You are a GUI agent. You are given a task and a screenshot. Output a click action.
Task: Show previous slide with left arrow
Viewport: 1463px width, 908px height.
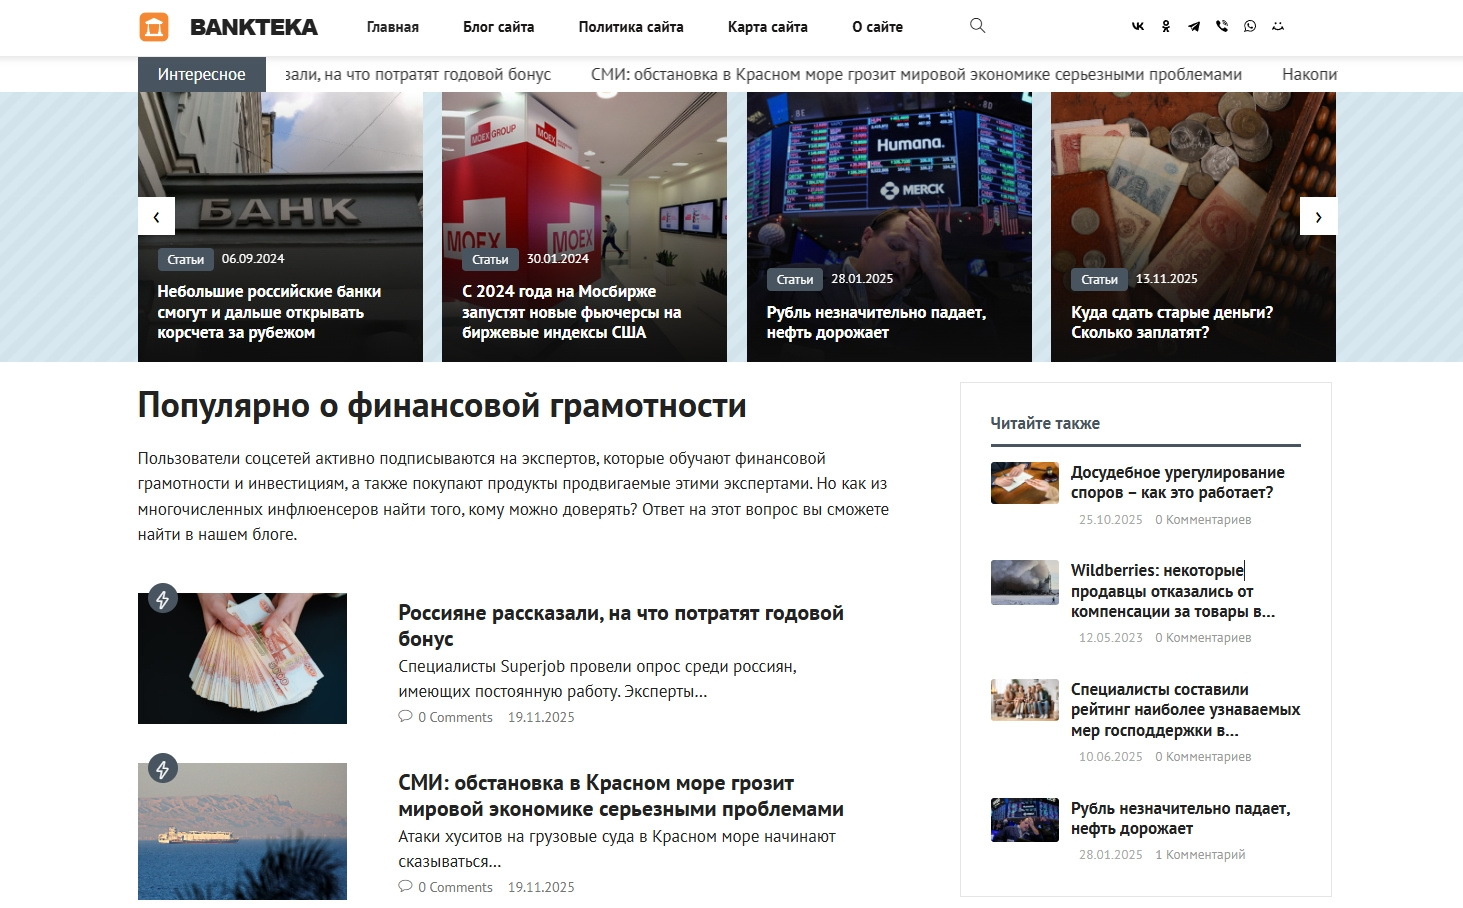point(156,216)
